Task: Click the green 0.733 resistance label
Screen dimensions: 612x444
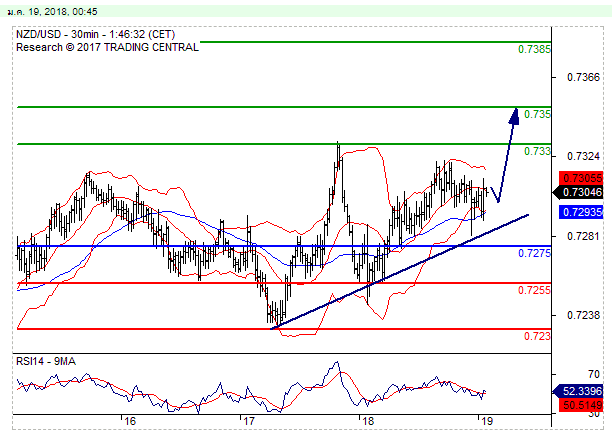Action: (x=537, y=151)
